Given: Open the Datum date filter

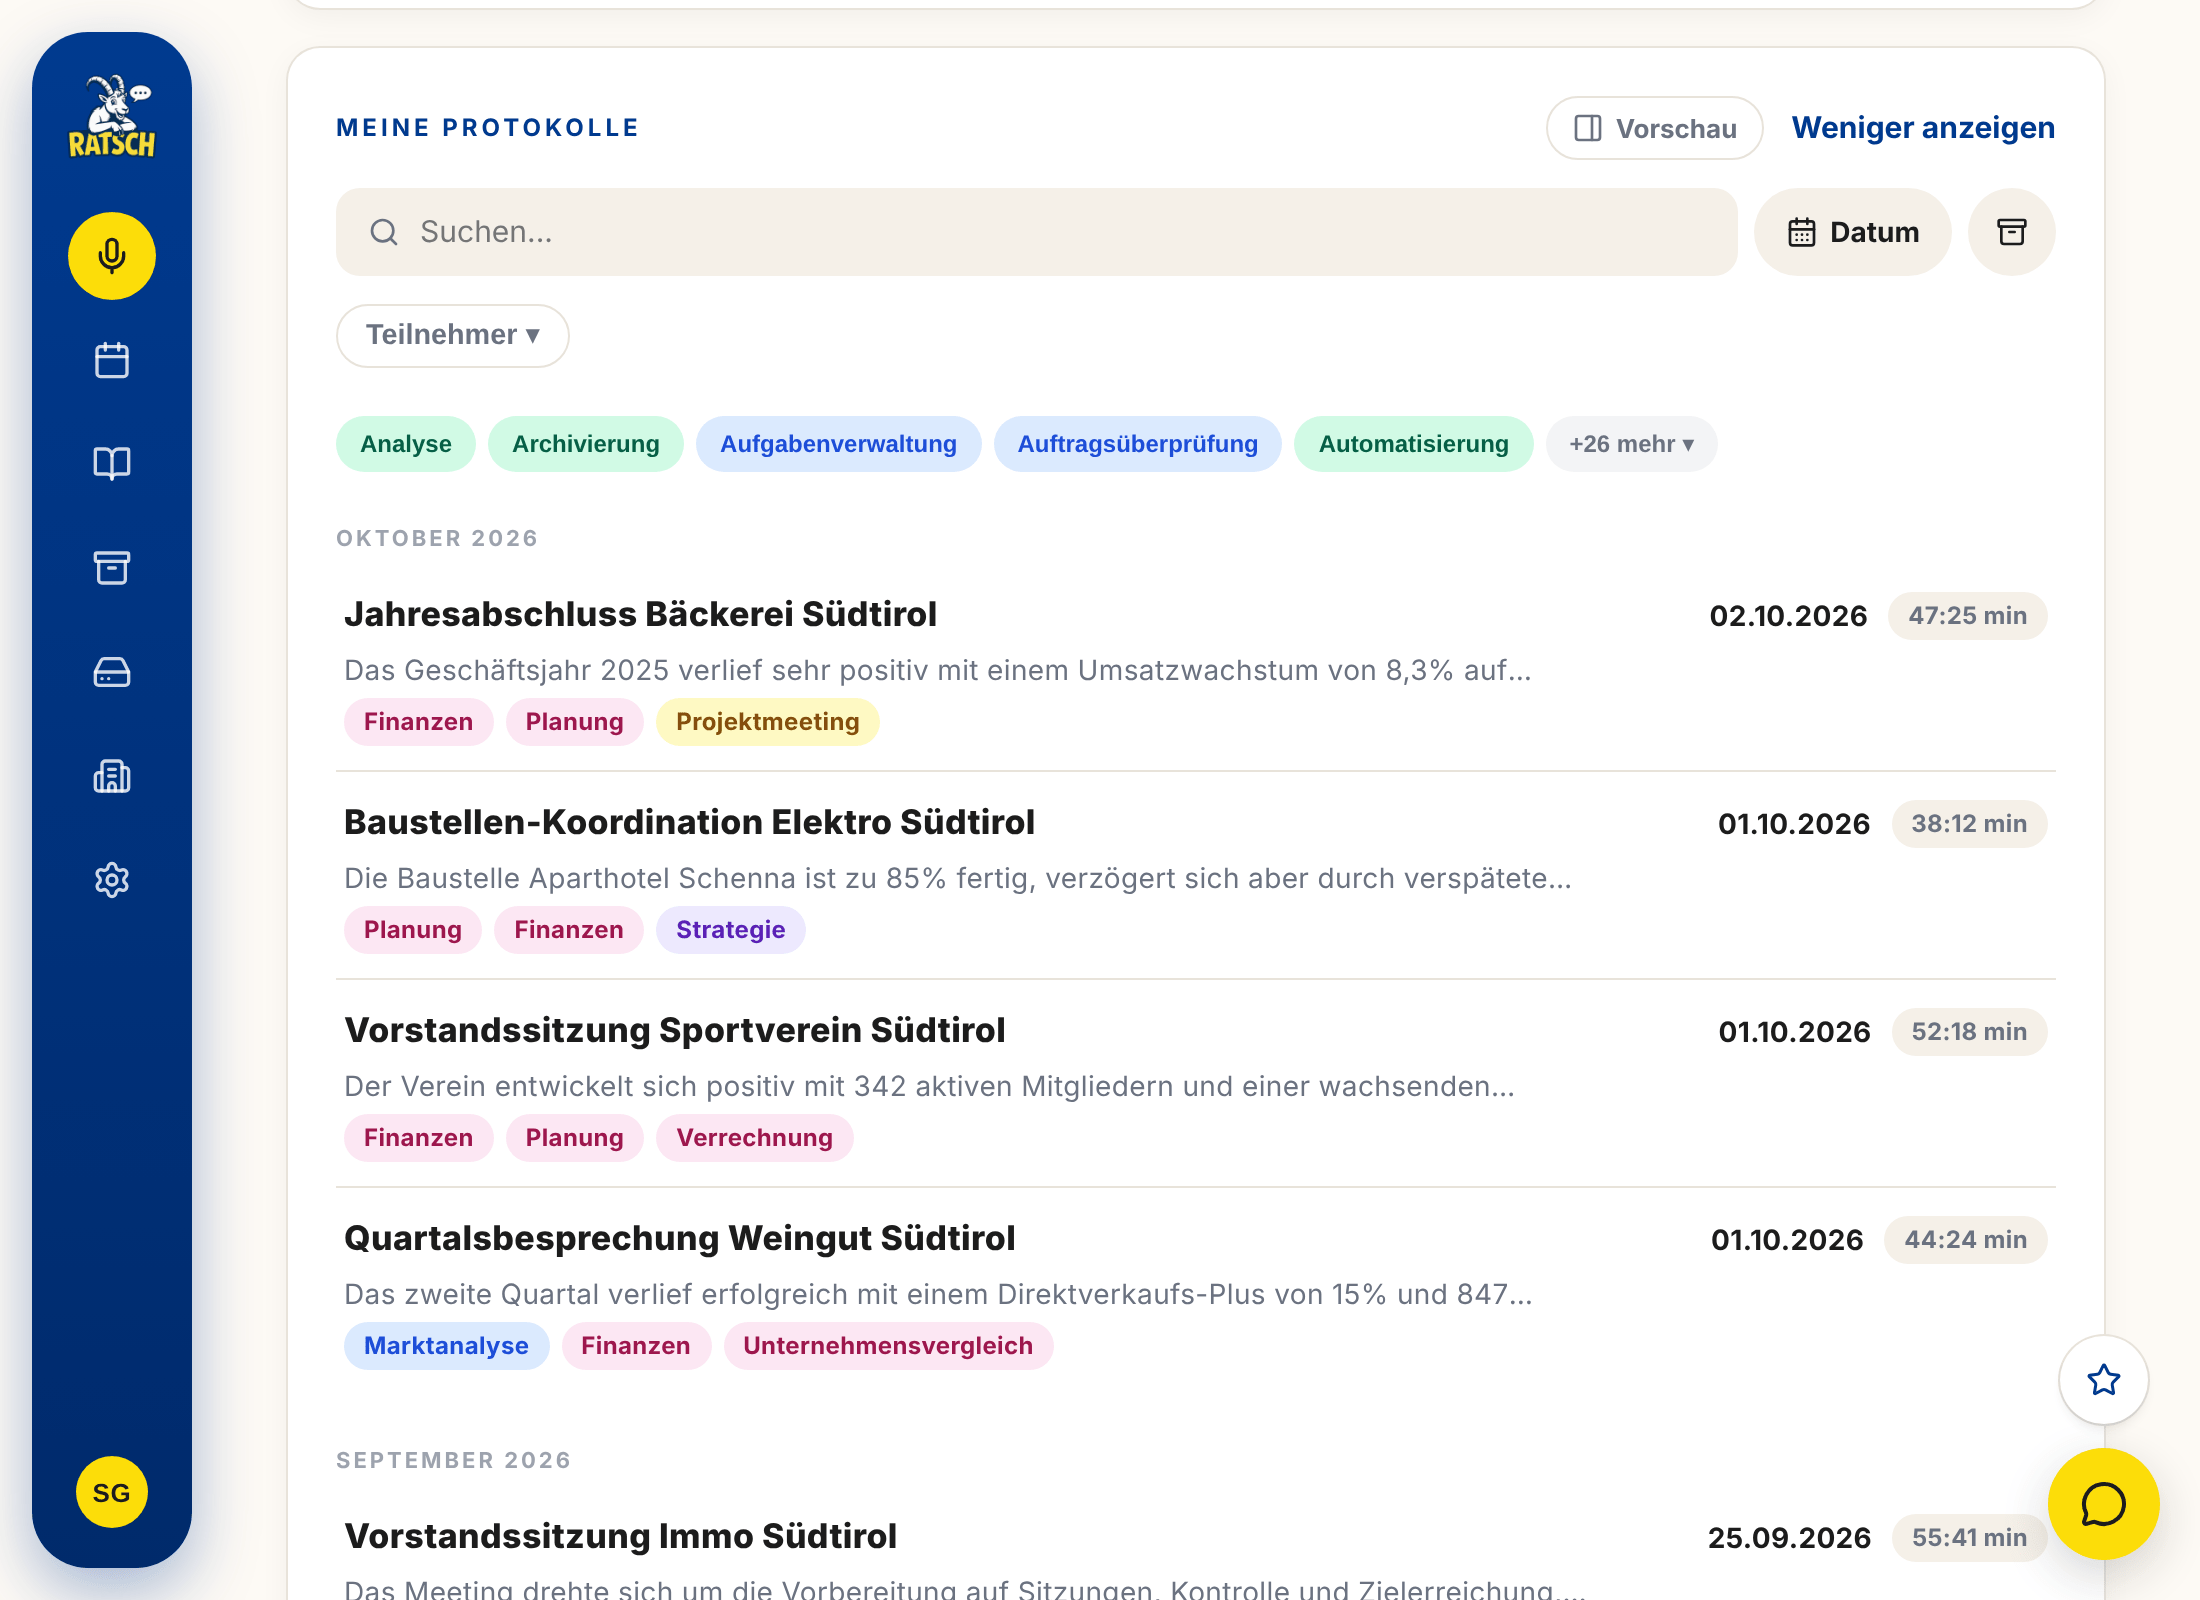Looking at the screenshot, I should (1853, 232).
